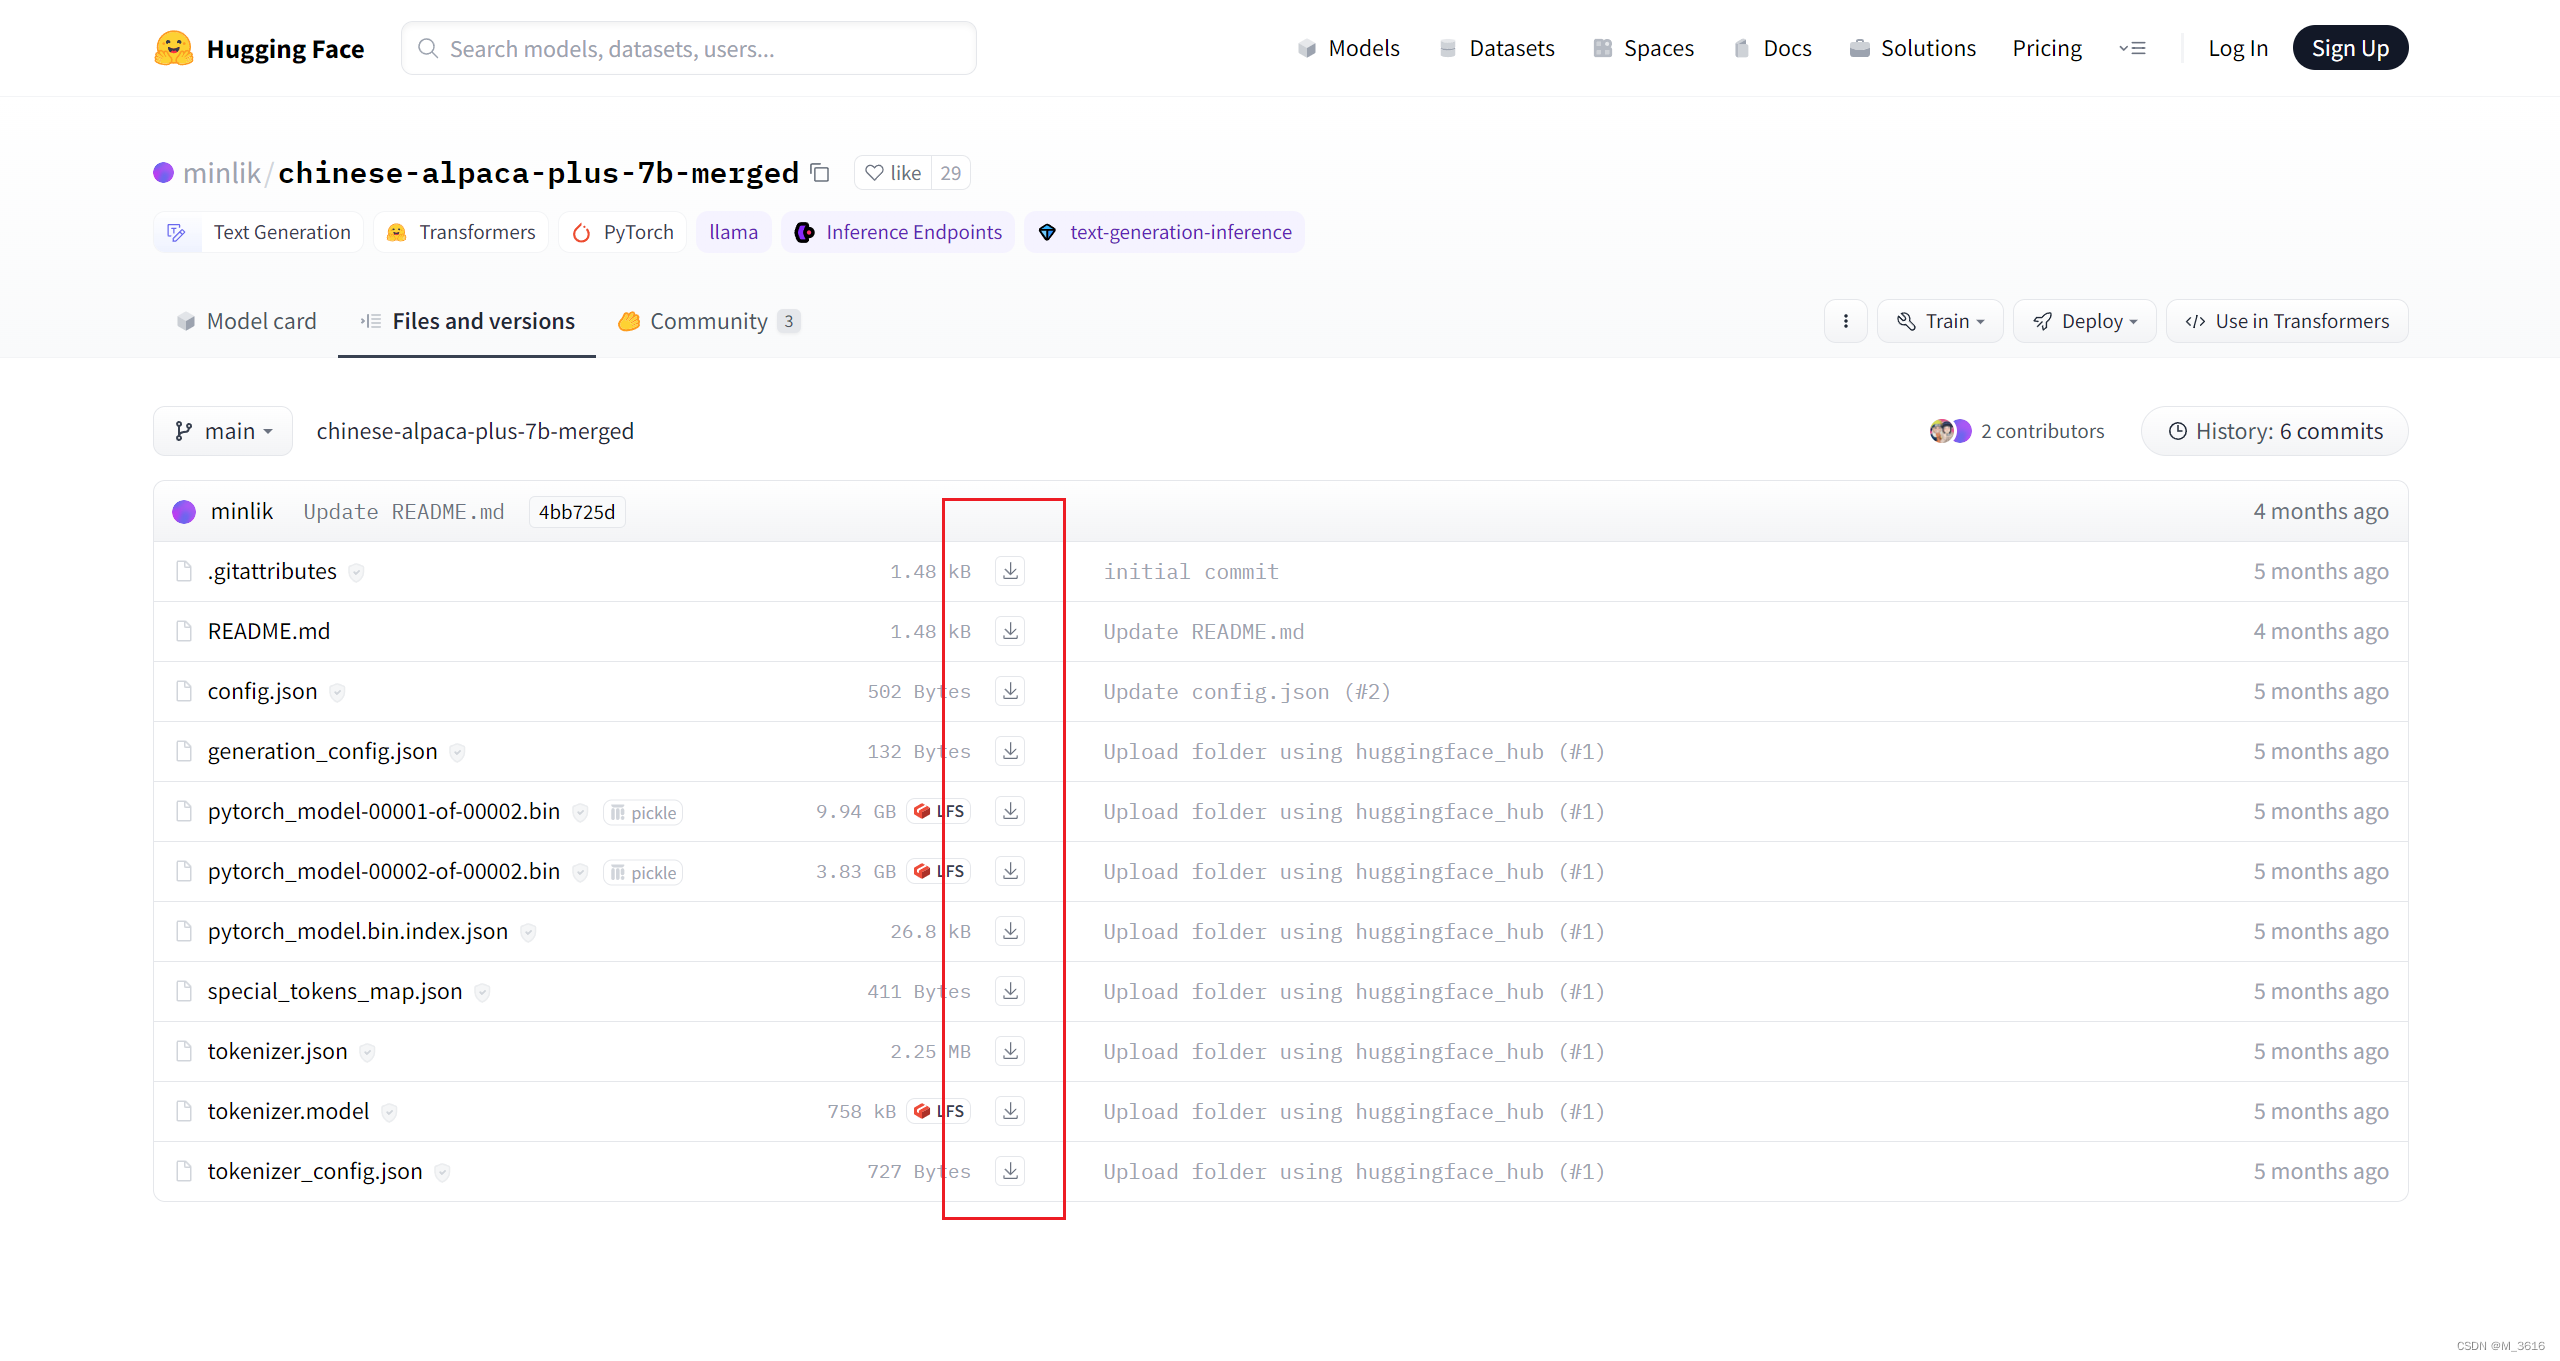The height and width of the screenshot is (1361, 2560).
Task: Click the pickle badge on pytorch_model-00002-of-00002.bin
Action: pos(643,872)
